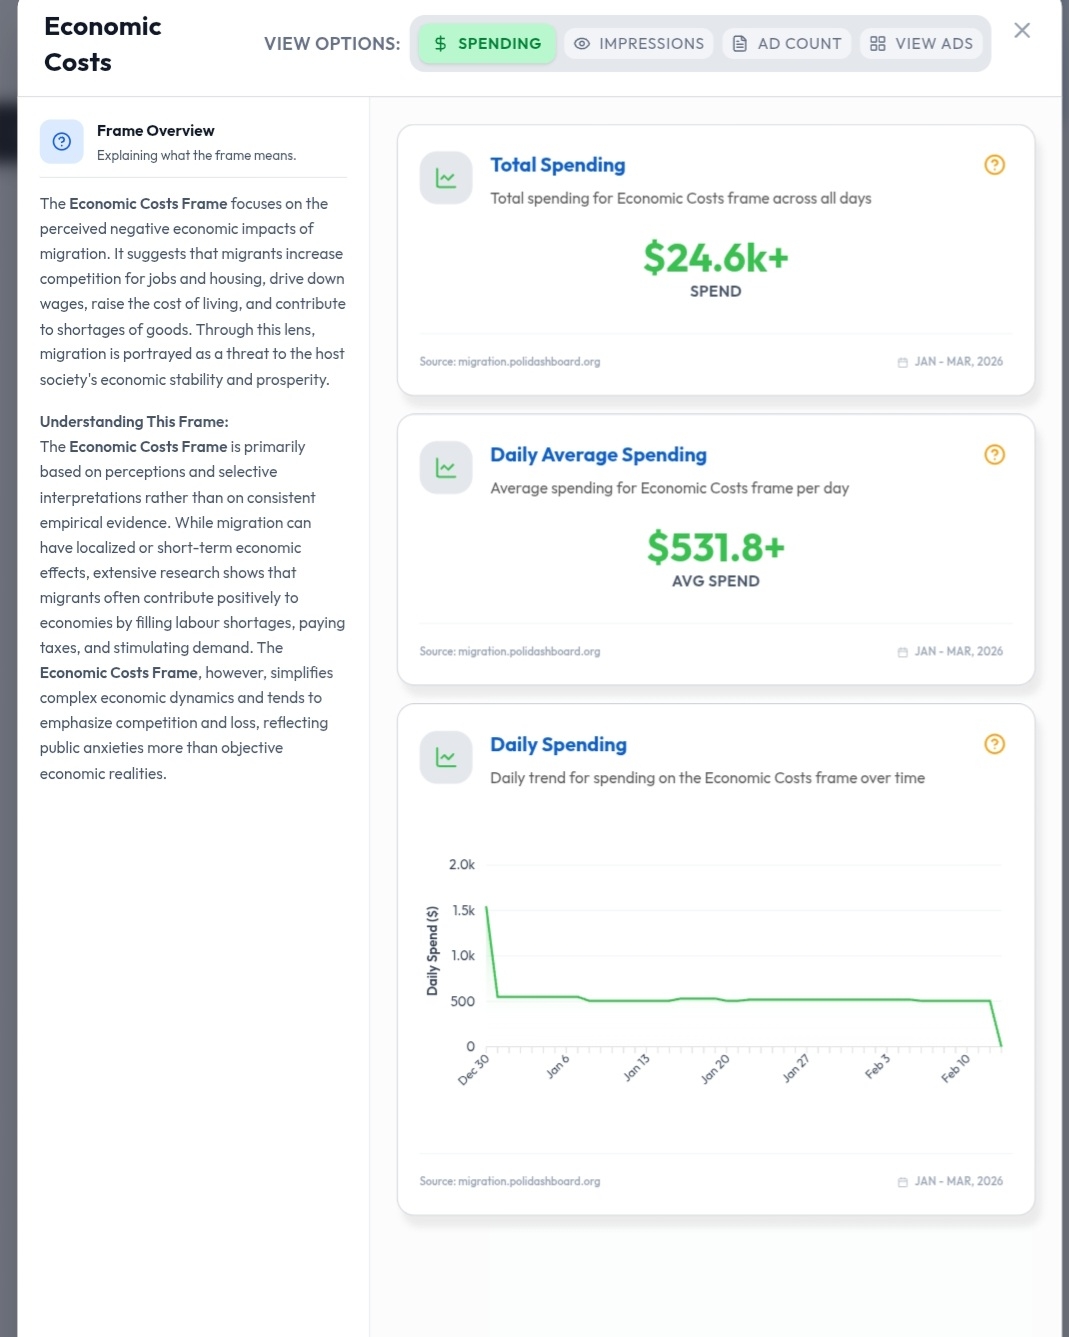Open the View Ads option

tap(921, 44)
